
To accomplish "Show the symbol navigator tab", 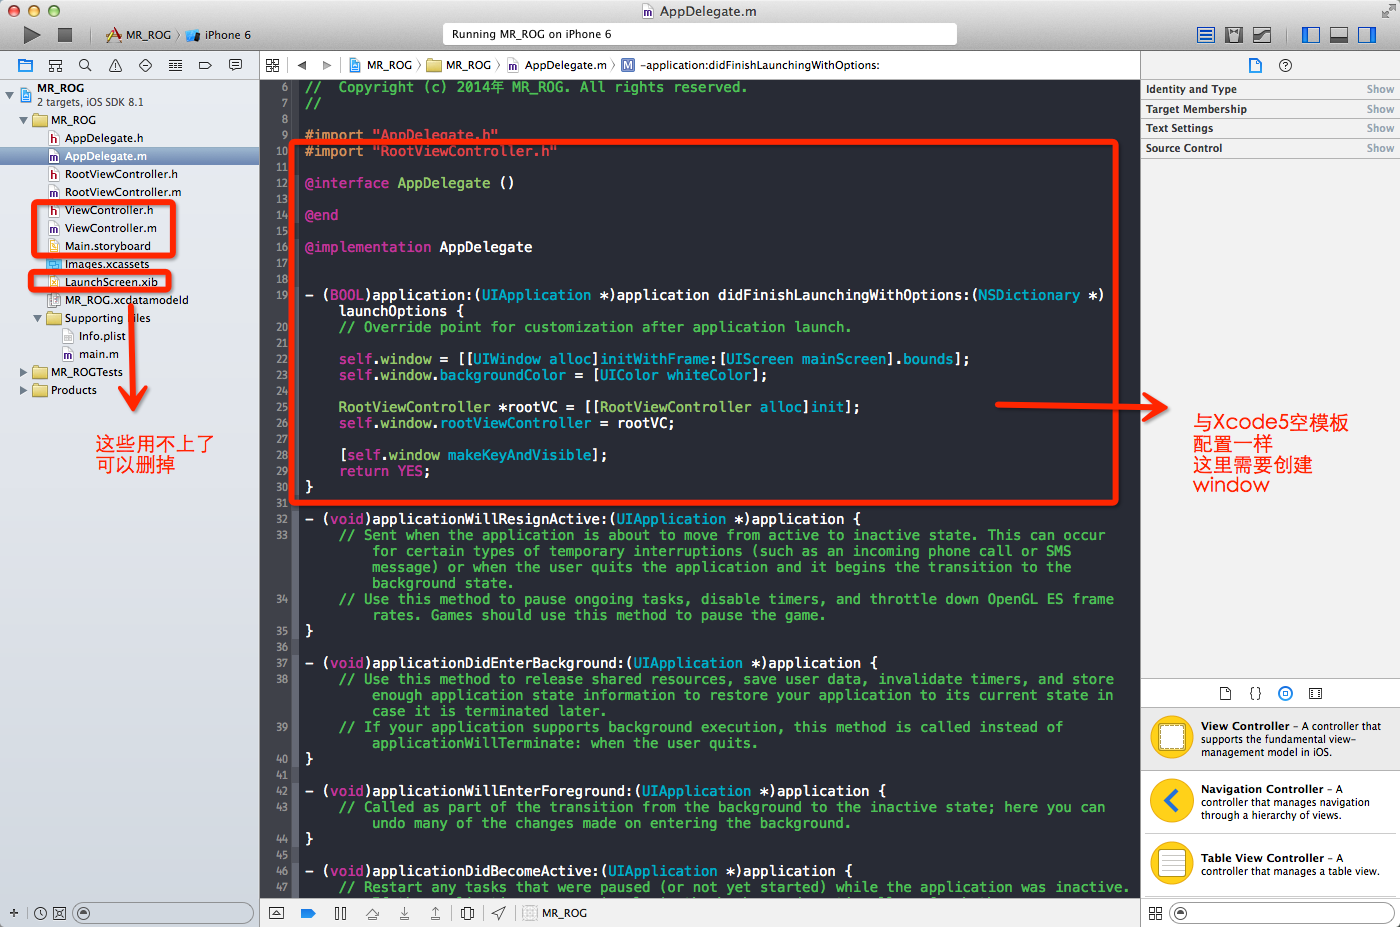I will click(x=55, y=65).
